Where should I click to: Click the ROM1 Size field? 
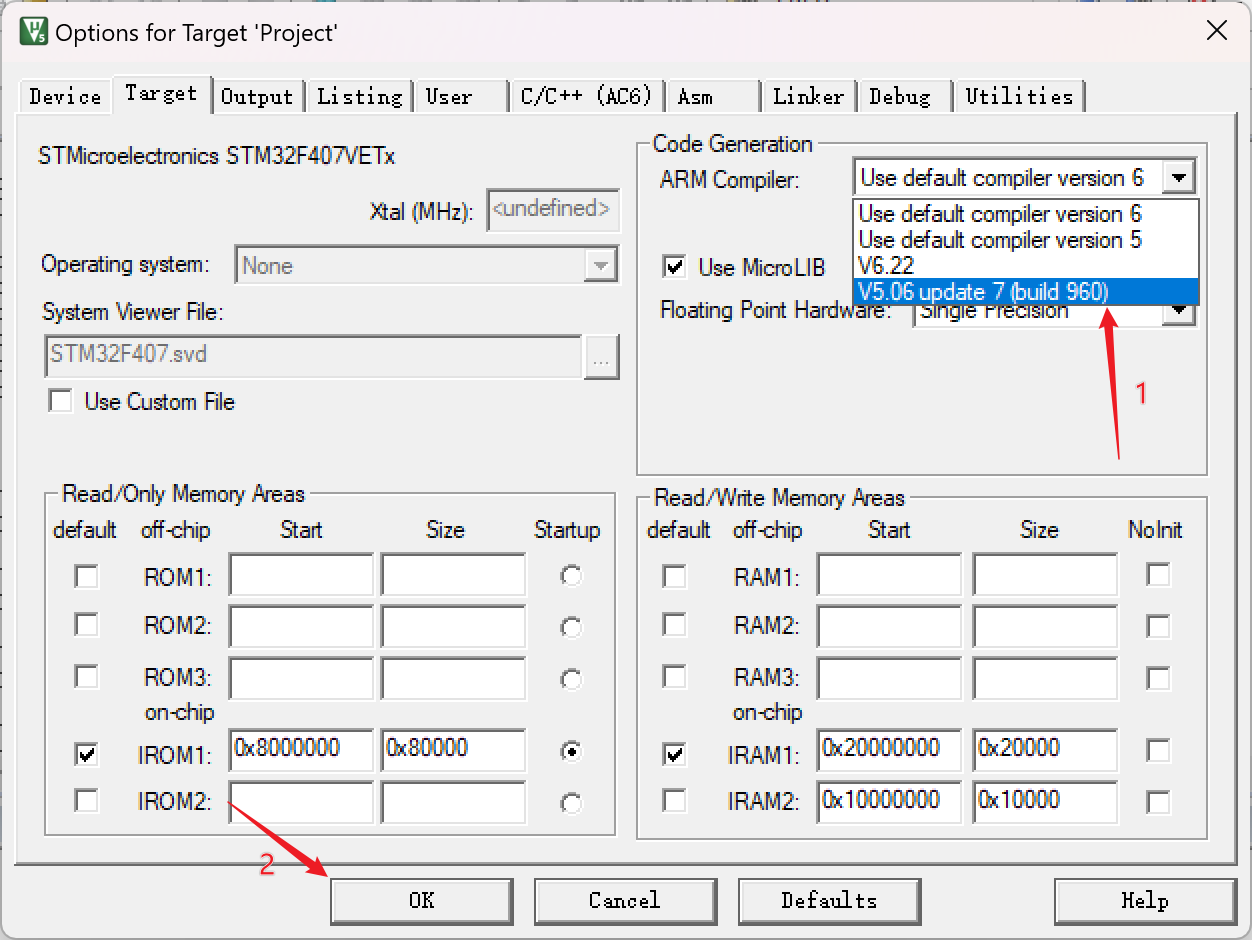[453, 575]
